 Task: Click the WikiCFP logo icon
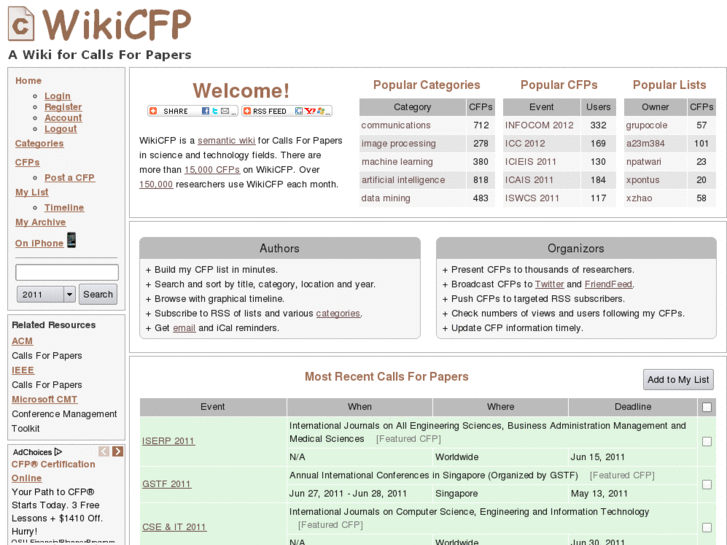coord(21,24)
